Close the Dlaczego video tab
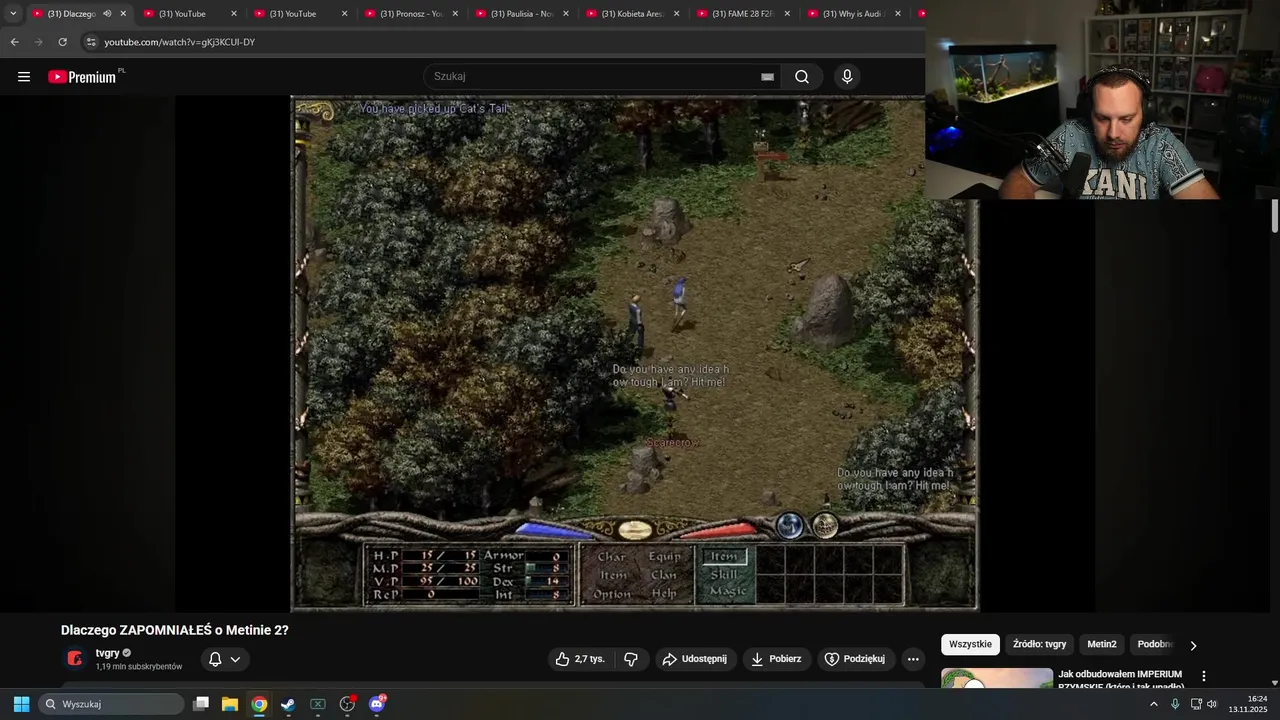 [123, 14]
